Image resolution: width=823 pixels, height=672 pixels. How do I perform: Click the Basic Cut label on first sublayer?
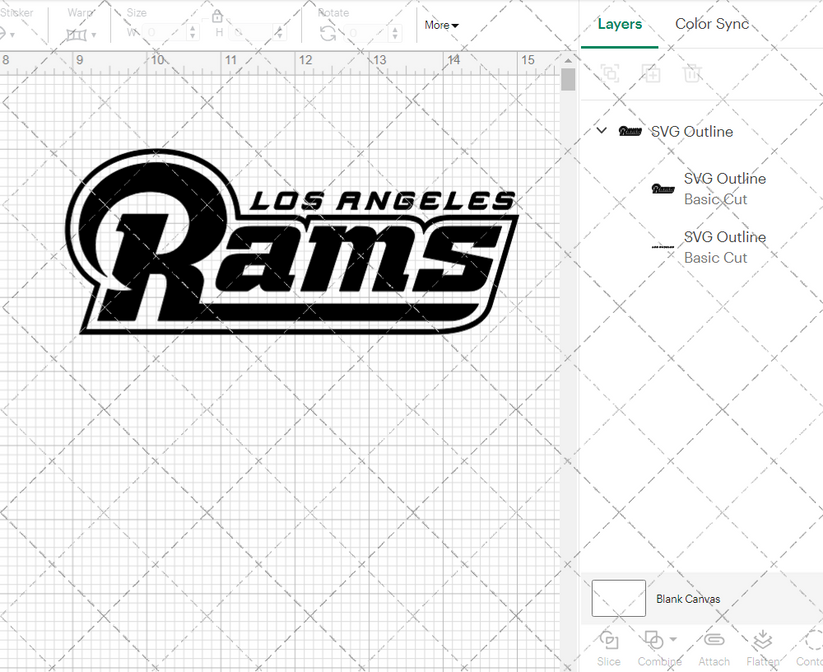coord(716,199)
